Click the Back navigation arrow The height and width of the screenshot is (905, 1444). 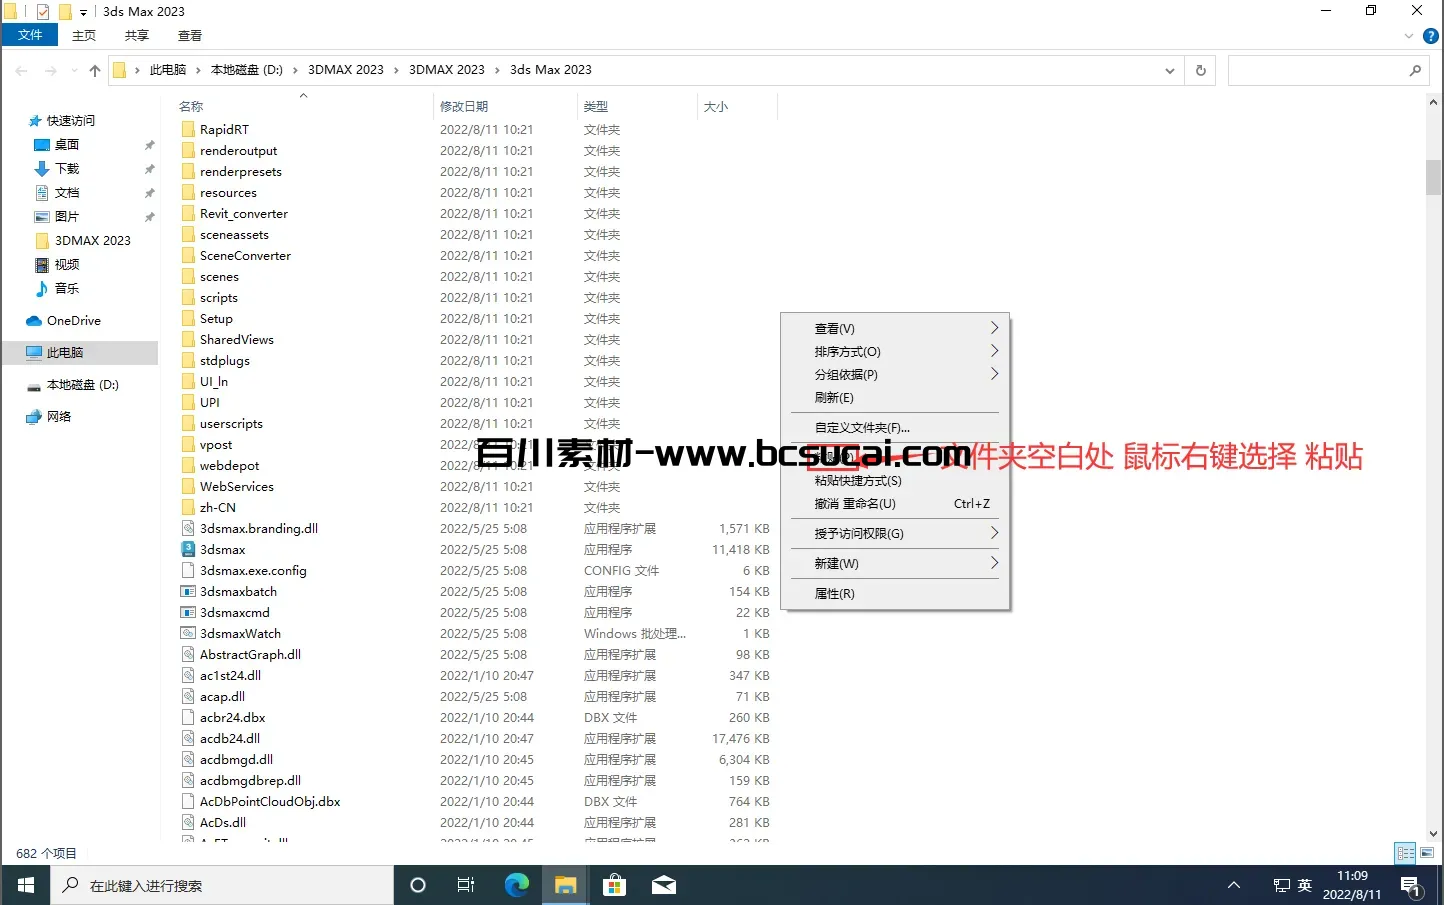click(22, 70)
